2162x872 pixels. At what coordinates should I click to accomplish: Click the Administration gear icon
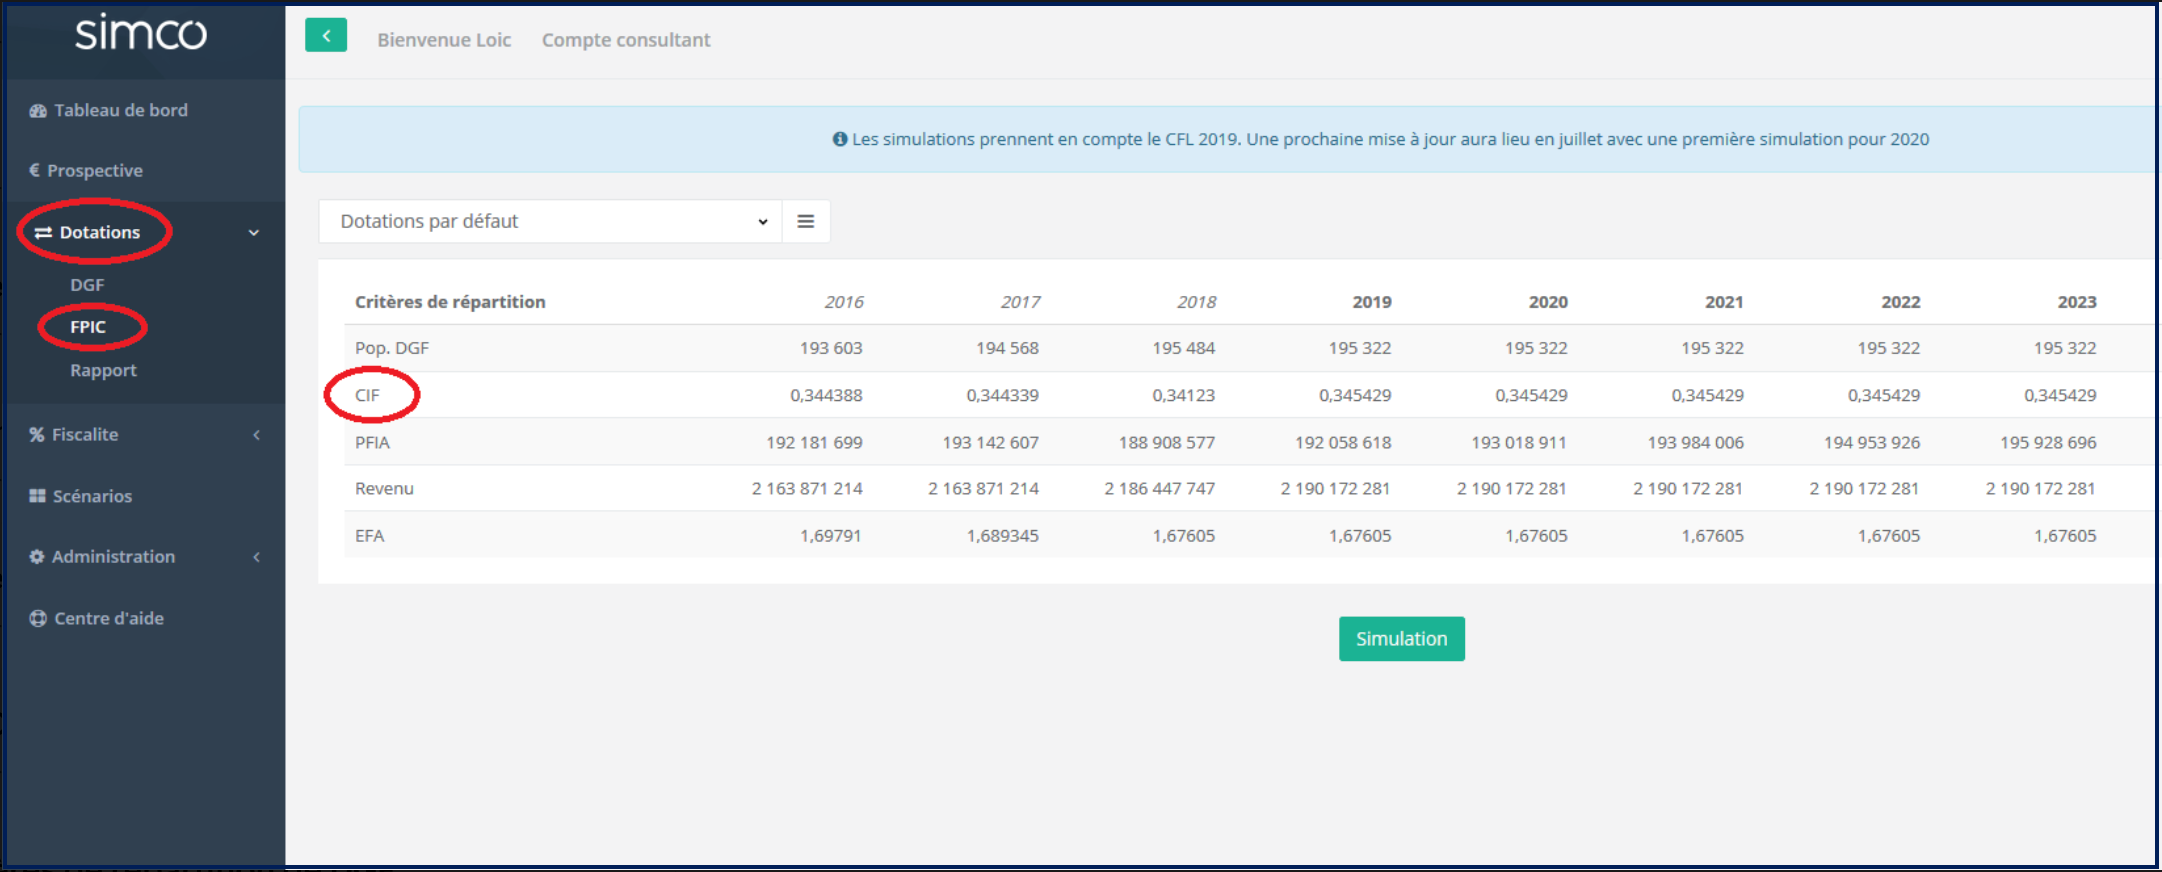pyautogui.click(x=37, y=557)
